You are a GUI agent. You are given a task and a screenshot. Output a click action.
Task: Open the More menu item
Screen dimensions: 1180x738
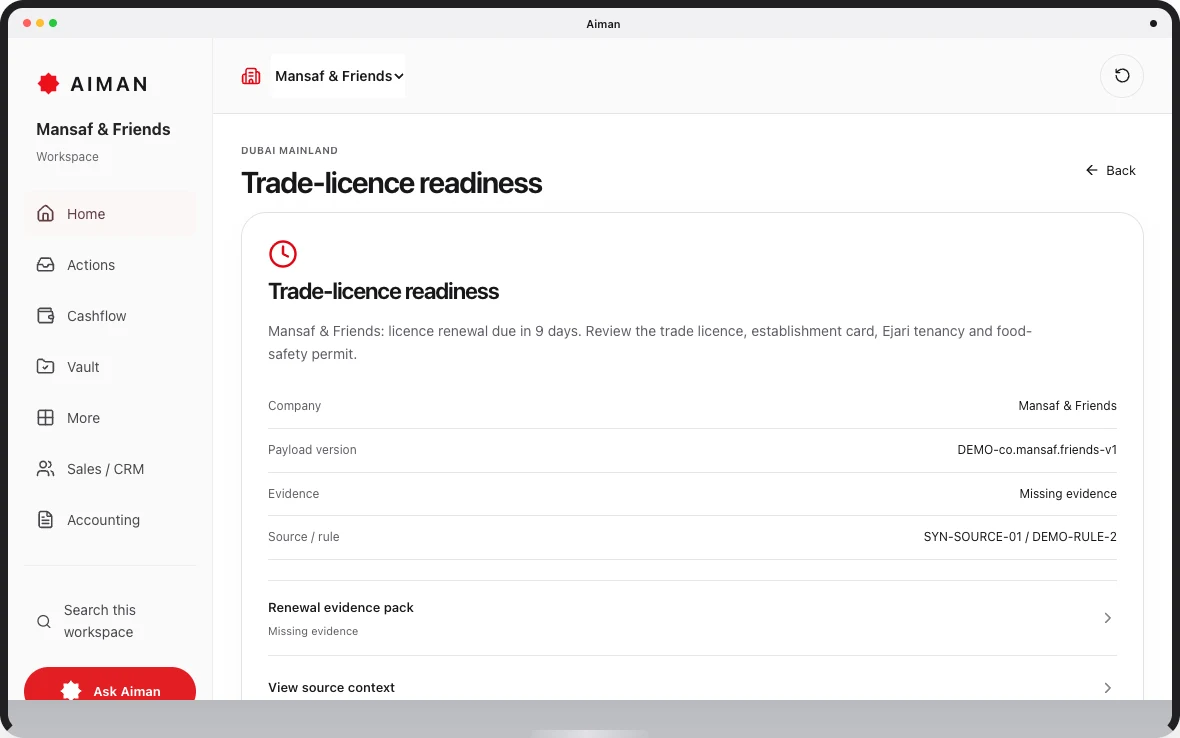tap(110, 418)
